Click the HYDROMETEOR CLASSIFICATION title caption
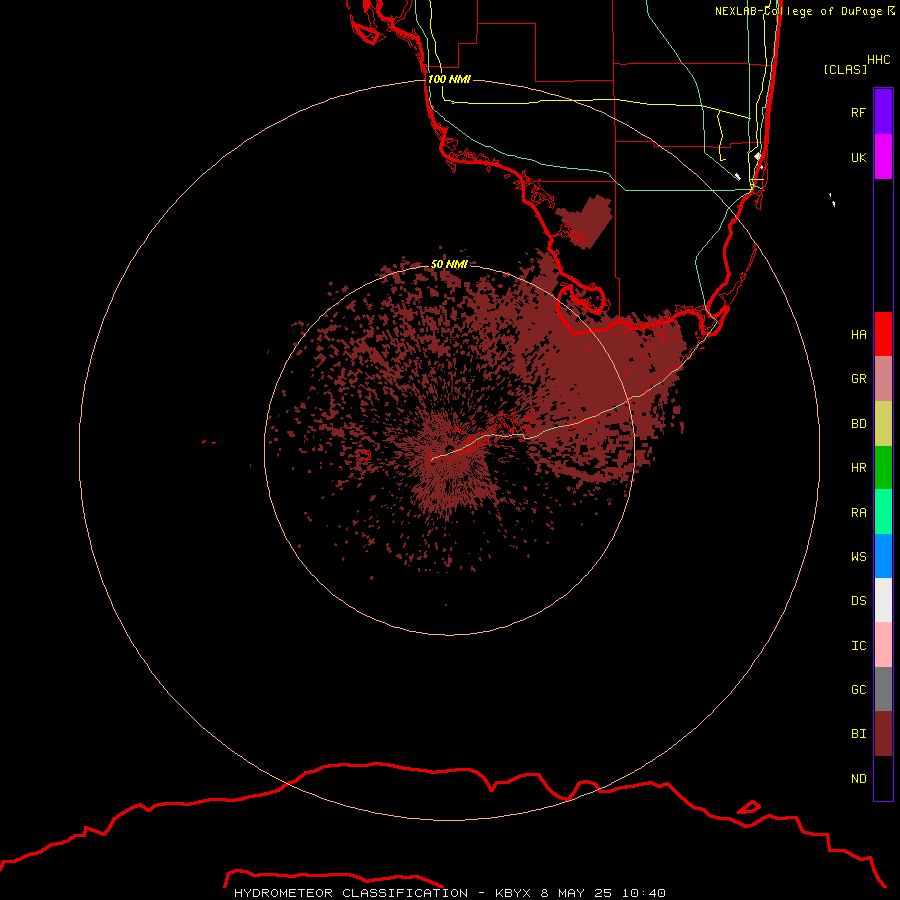 coord(351,893)
